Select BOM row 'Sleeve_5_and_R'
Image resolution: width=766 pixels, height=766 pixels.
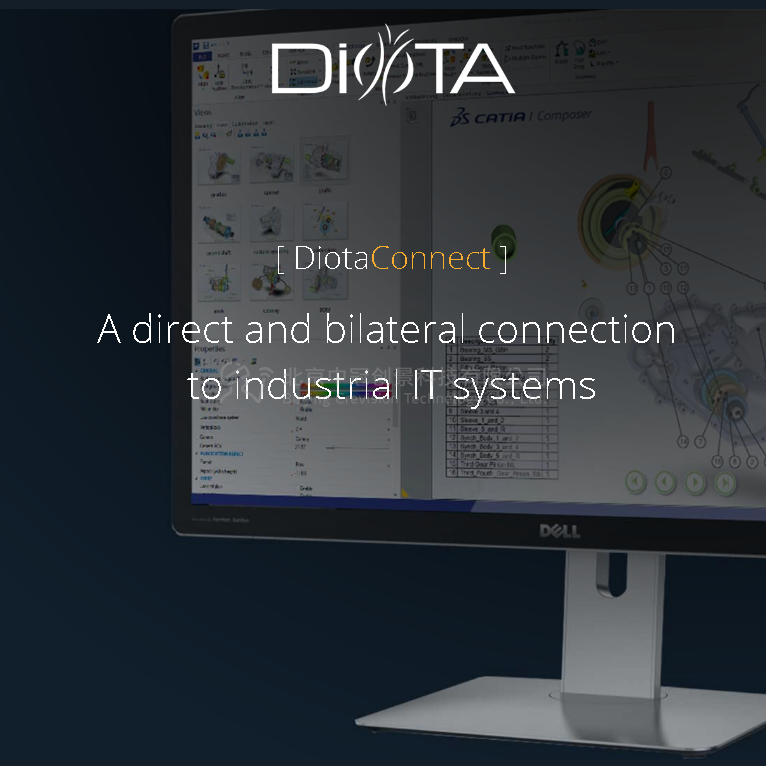[x=502, y=429]
